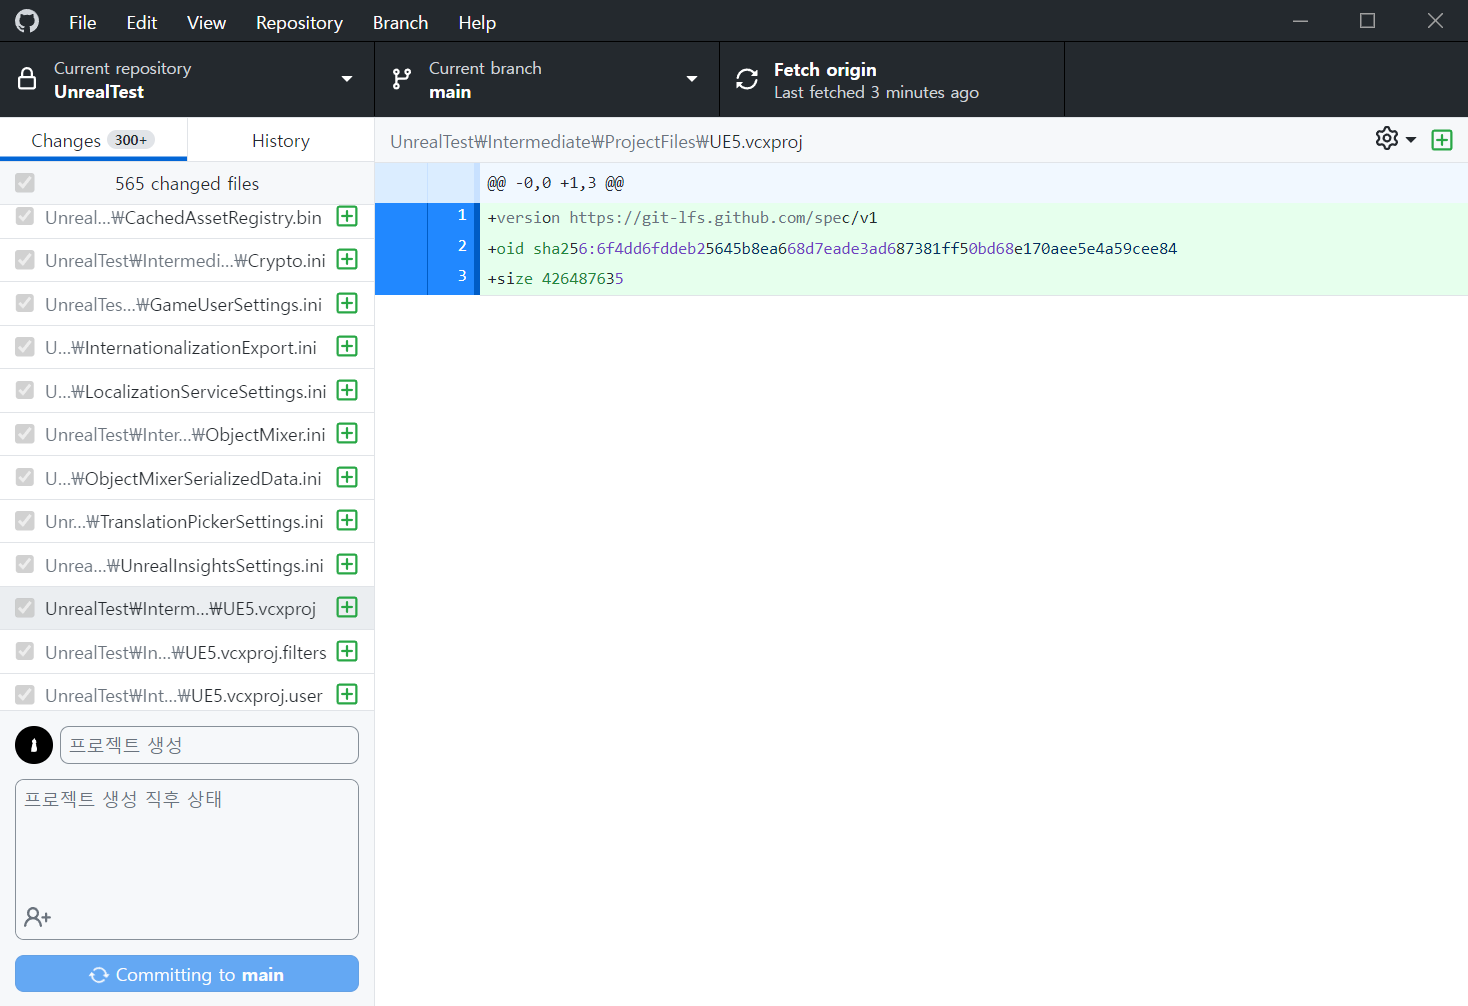The image size is (1468, 1006).
Task: Uncheck the InternationalizationExport.ini file checkbox
Action: click(x=25, y=347)
